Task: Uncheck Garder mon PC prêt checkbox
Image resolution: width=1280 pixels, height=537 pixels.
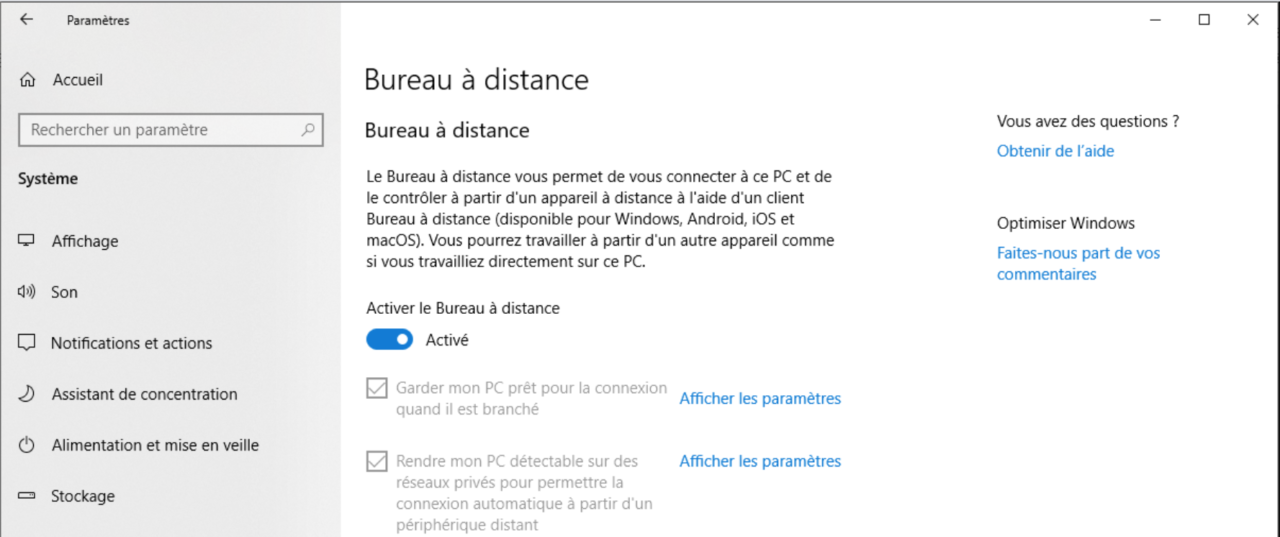Action: pos(377,388)
